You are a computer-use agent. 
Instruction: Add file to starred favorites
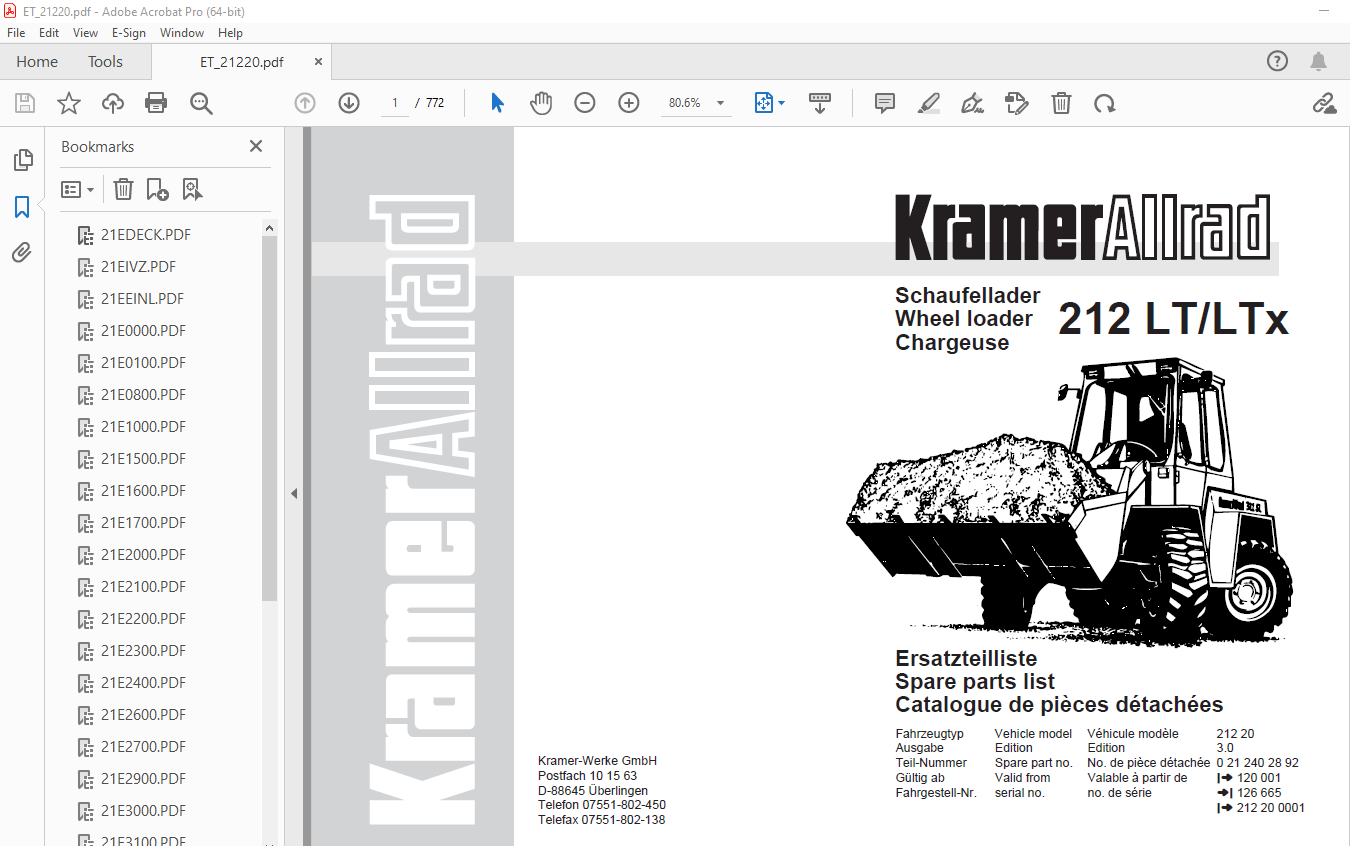point(68,103)
